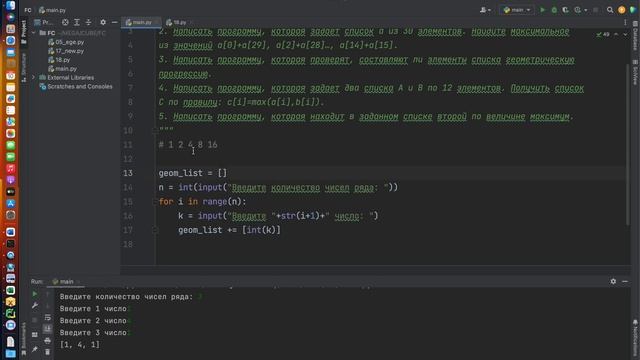
Task: Open the editor tabs more options menu
Action: [625, 22]
